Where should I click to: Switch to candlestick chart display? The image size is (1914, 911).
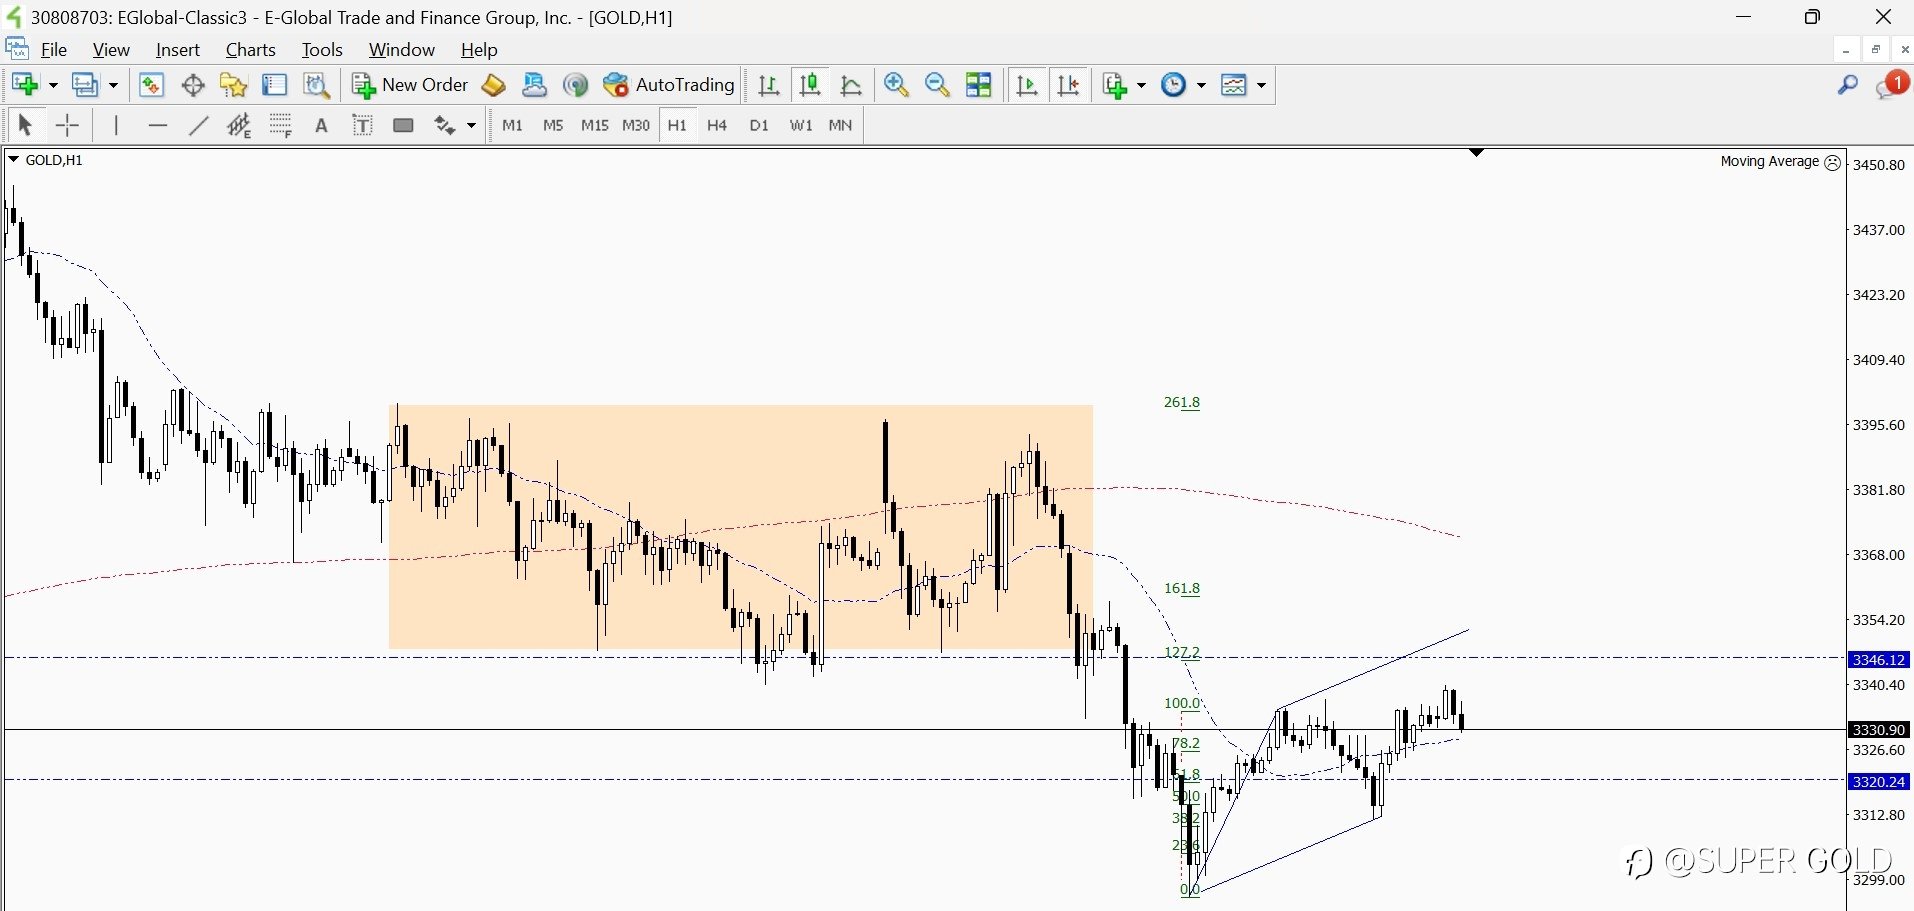pyautogui.click(x=810, y=85)
